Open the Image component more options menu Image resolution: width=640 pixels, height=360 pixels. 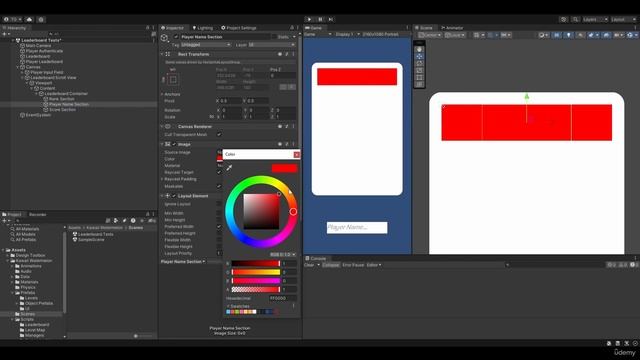[293, 144]
